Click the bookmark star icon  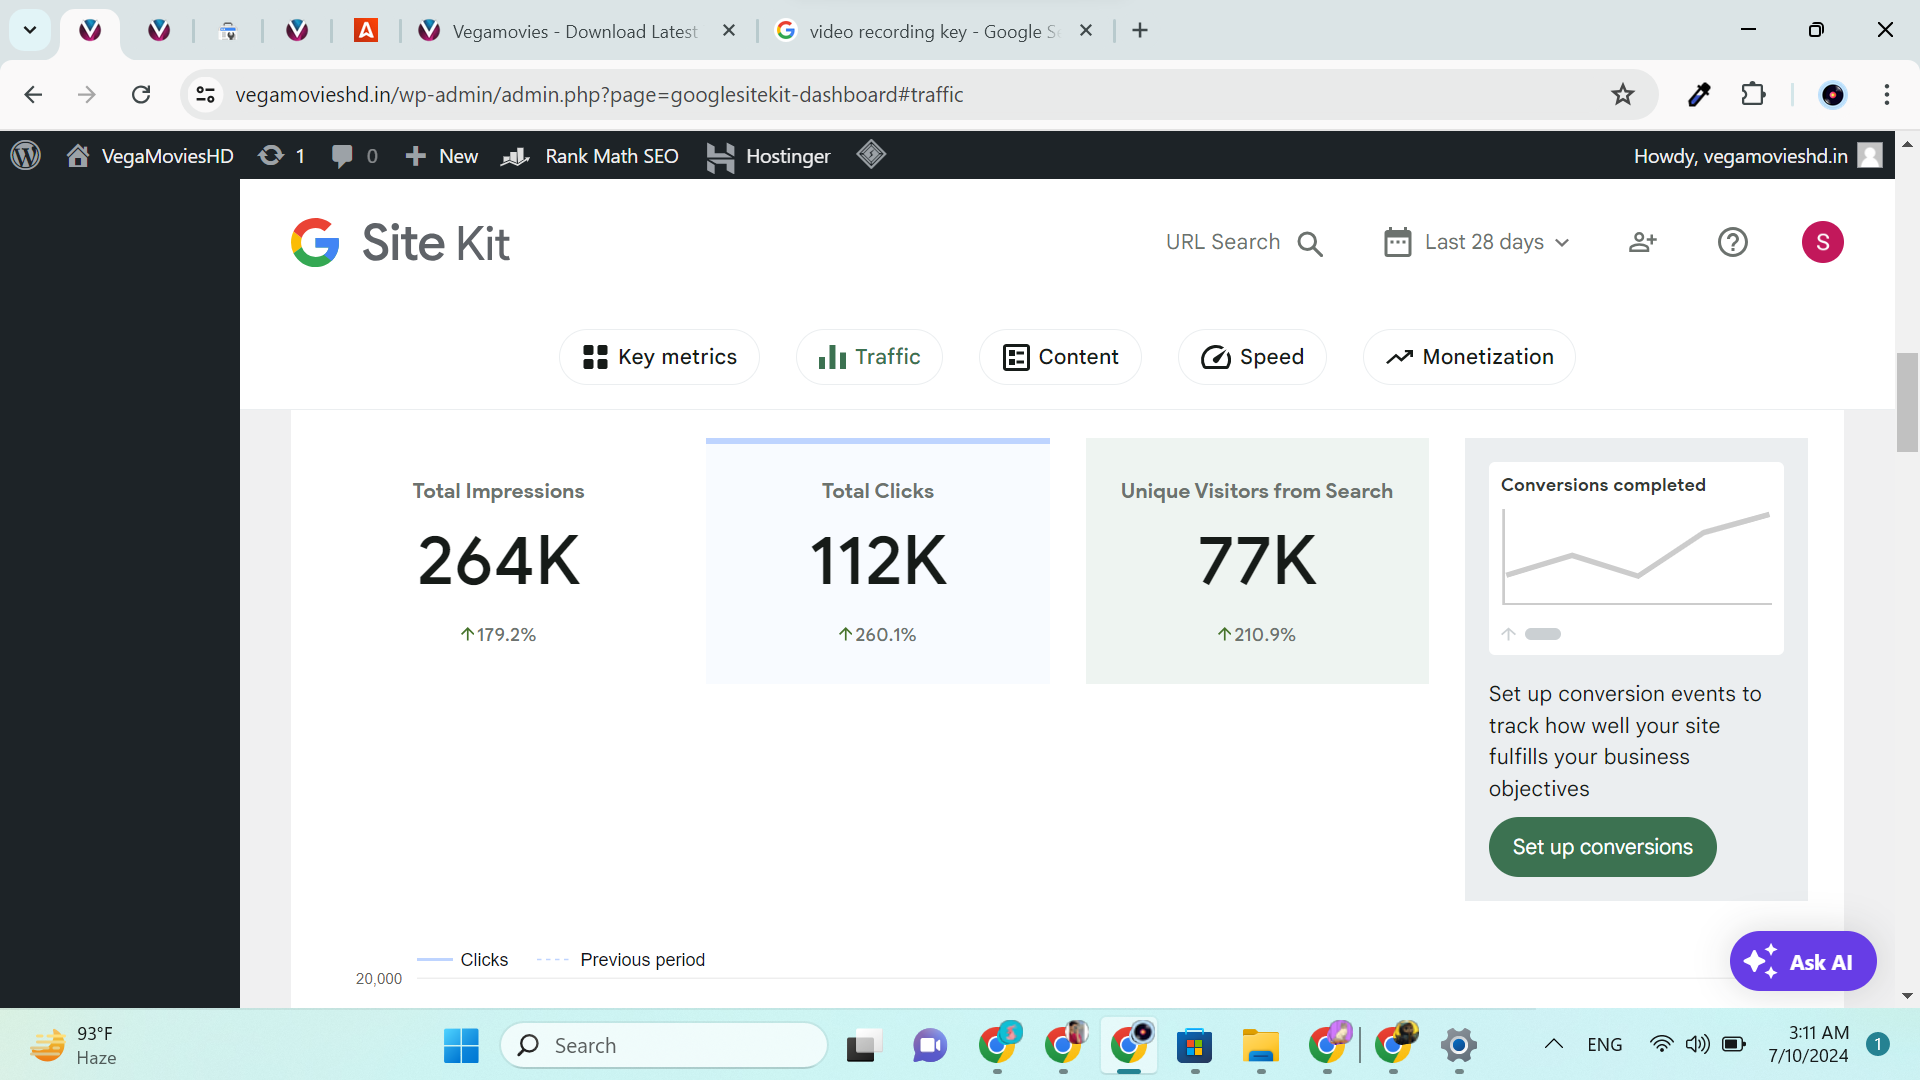(1622, 94)
